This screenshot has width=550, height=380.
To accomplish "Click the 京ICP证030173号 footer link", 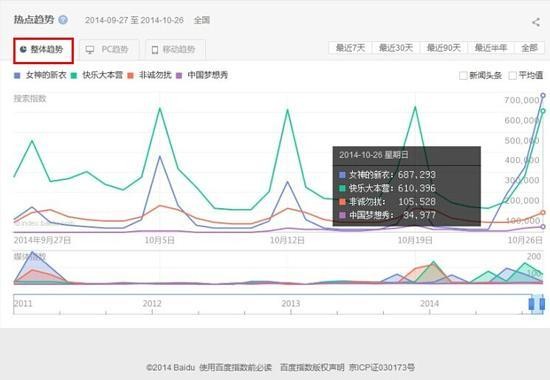I will click(x=382, y=367).
